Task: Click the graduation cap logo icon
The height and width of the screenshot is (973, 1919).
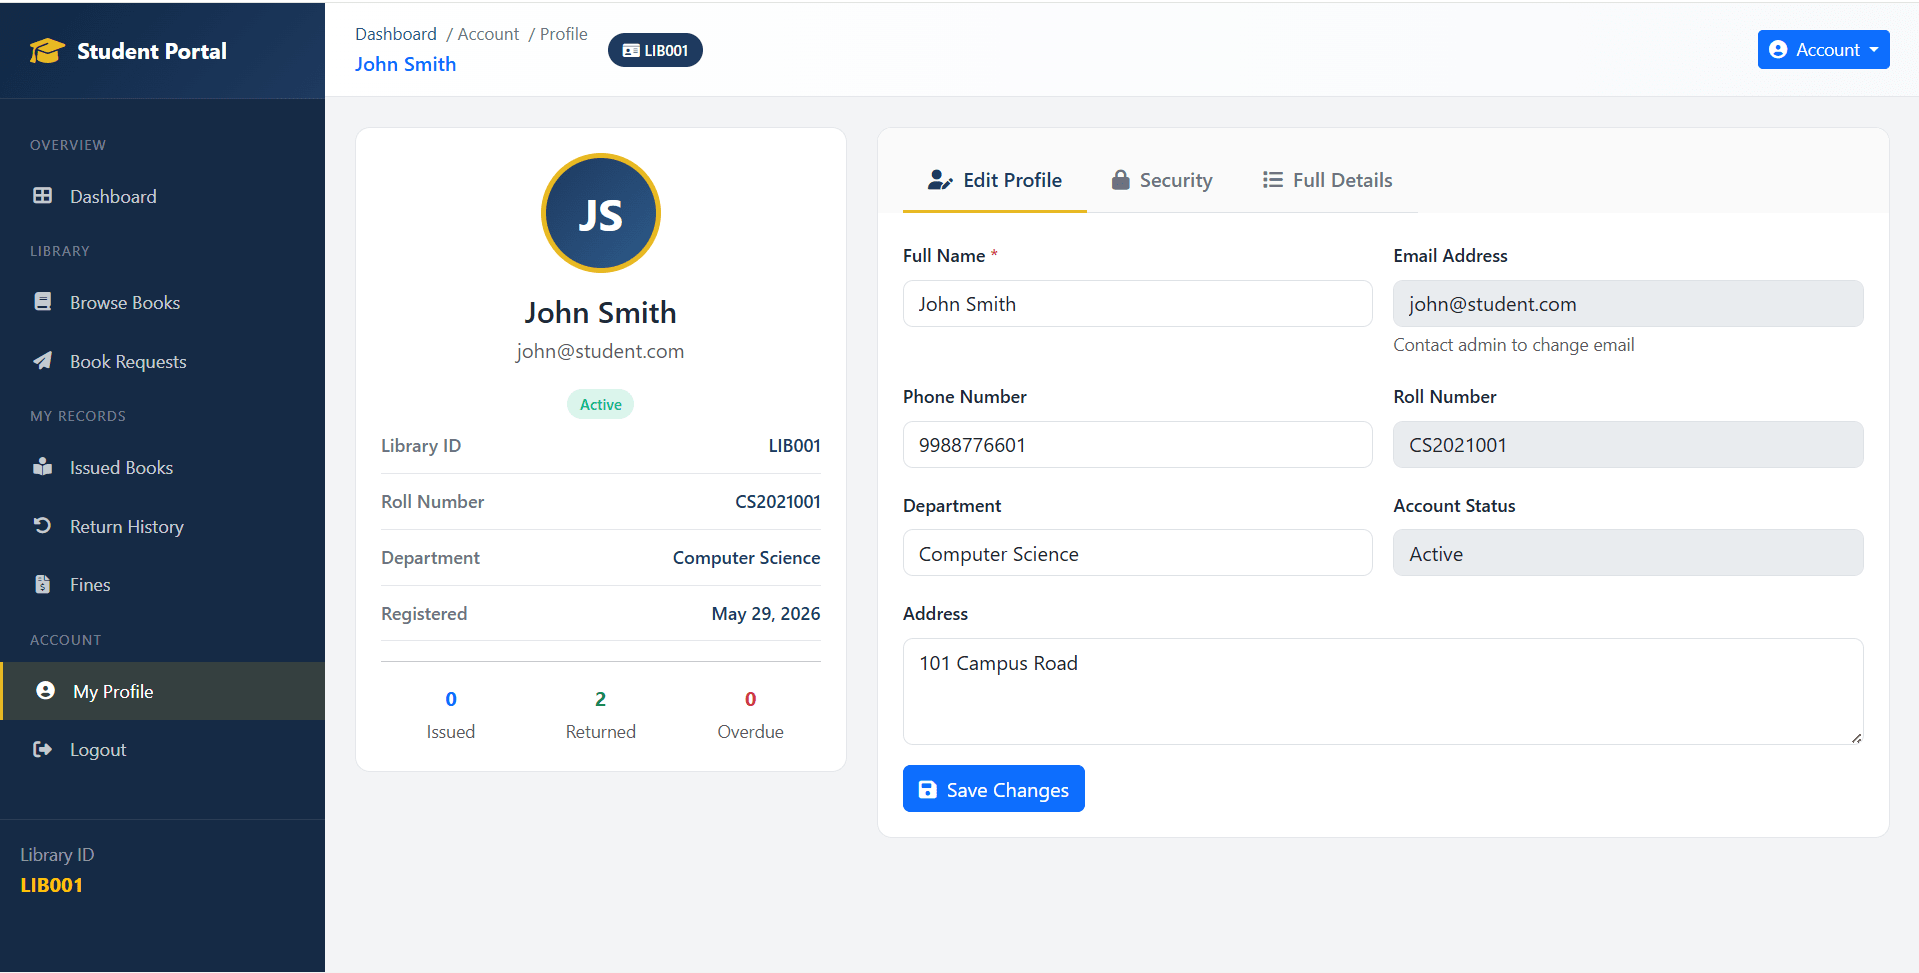Action: coord(47,51)
